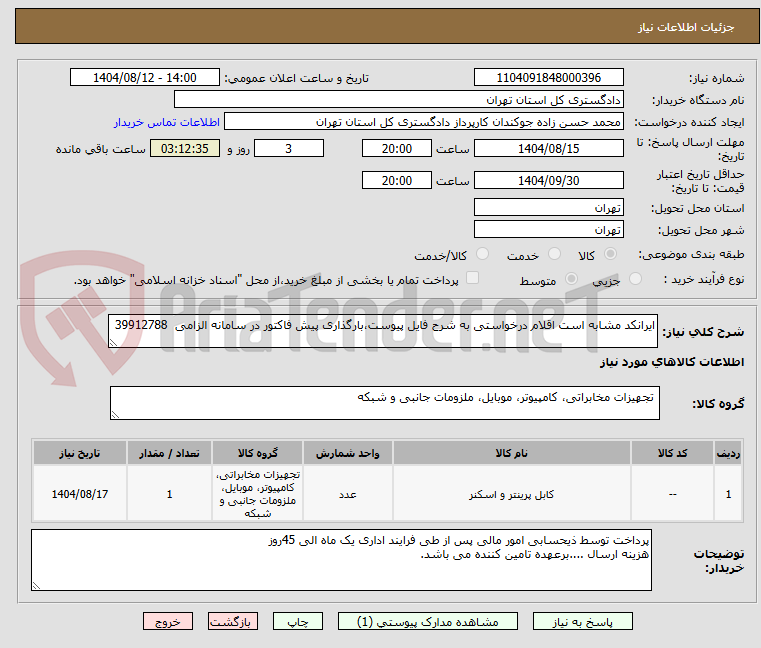Click the واحد شمارش column header
Screen dimensions: 761x648
(347, 453)
